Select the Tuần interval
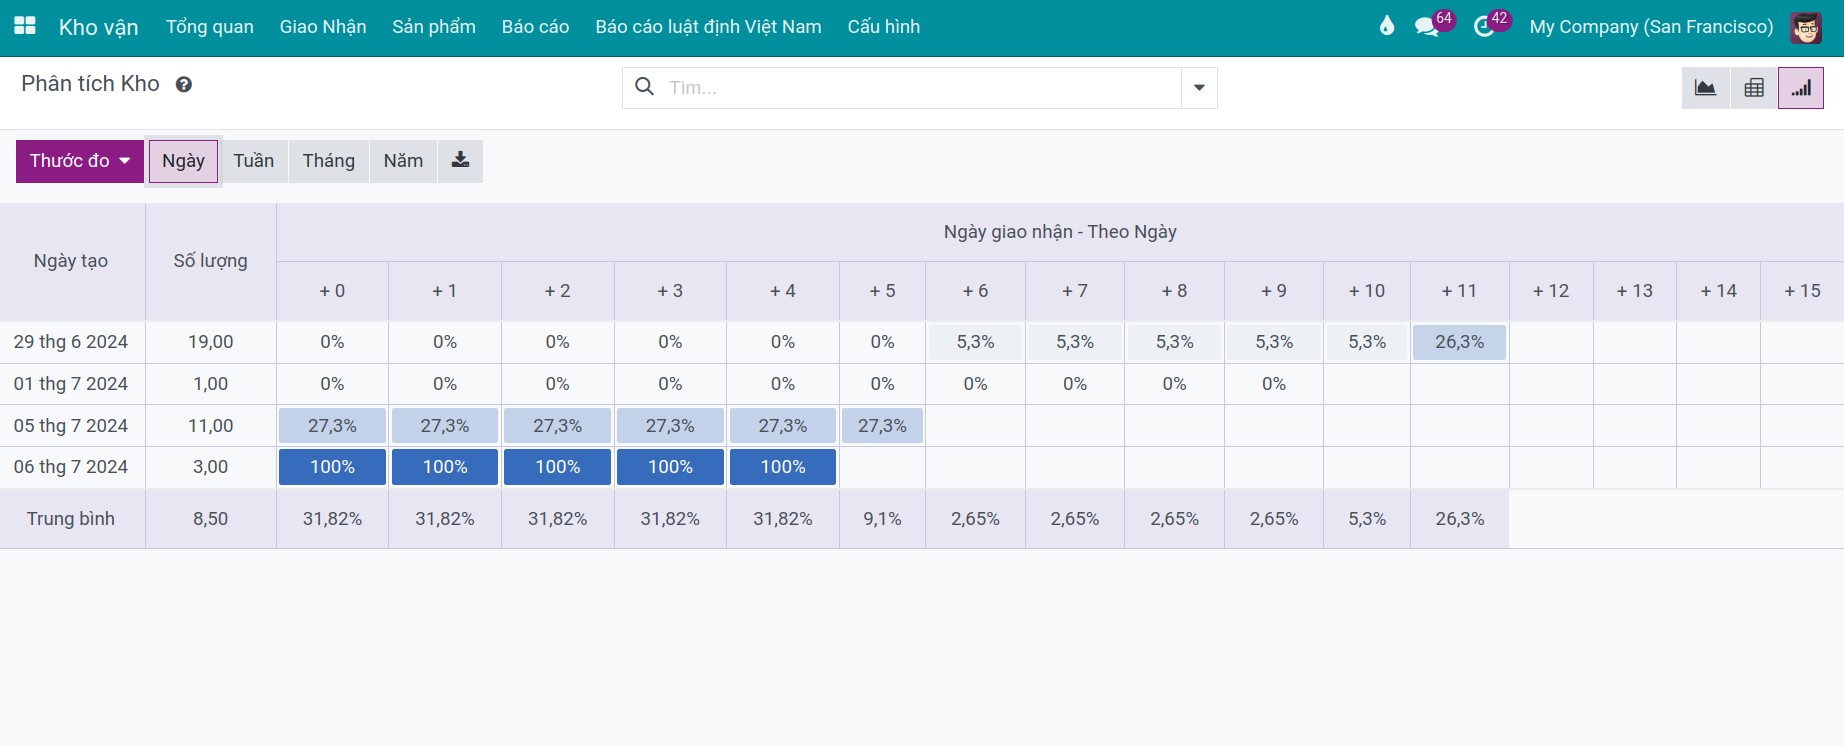1844x746 pixels. click(254, 161)
